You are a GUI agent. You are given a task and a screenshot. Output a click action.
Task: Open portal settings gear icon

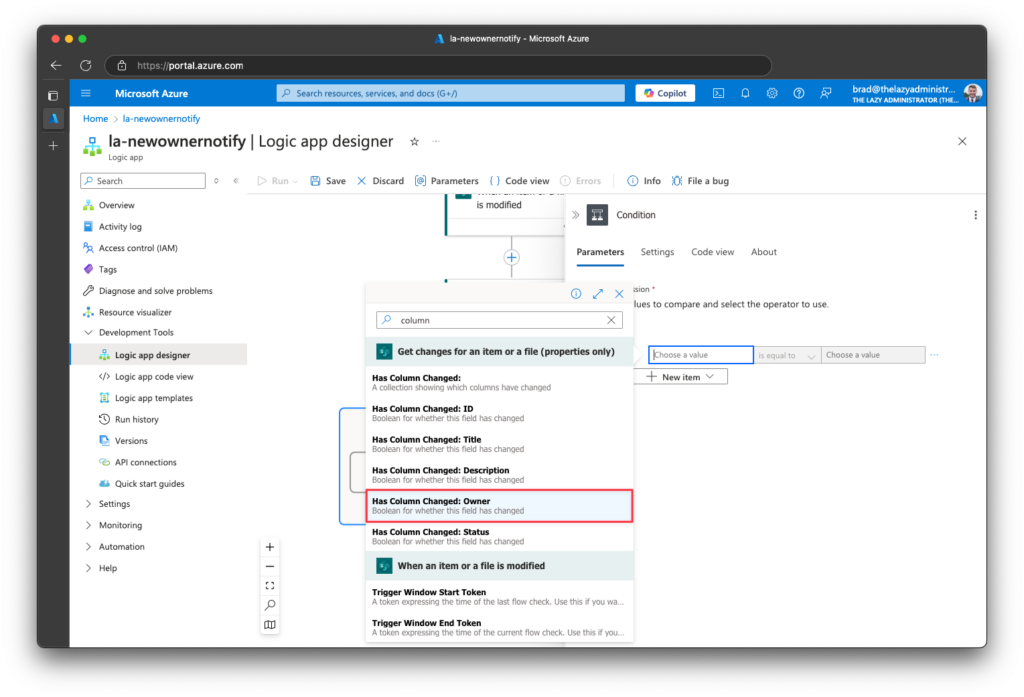[772, 93]
